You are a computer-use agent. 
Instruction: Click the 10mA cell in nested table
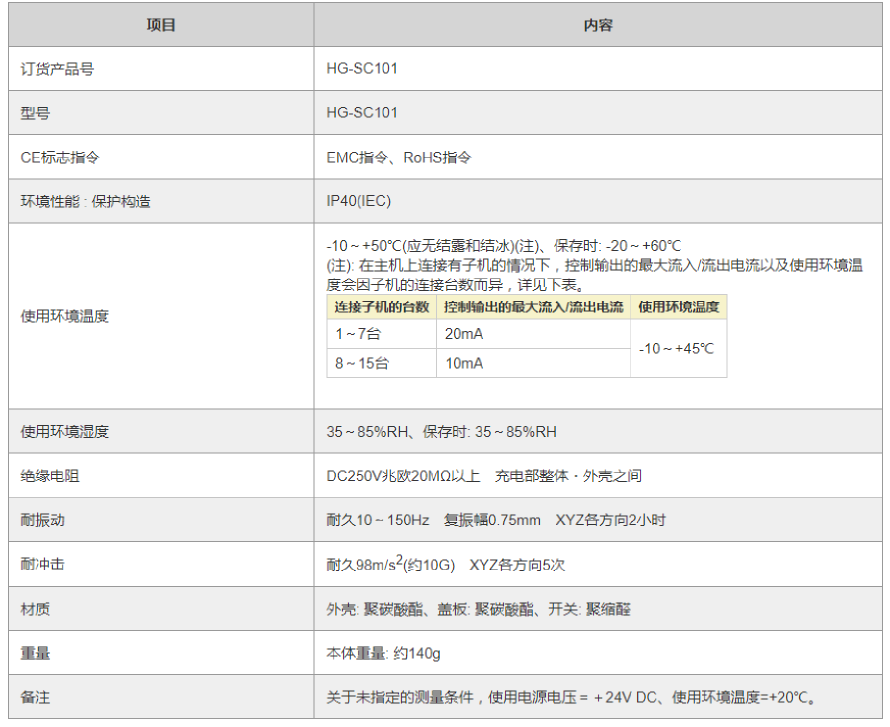point(464,363)
